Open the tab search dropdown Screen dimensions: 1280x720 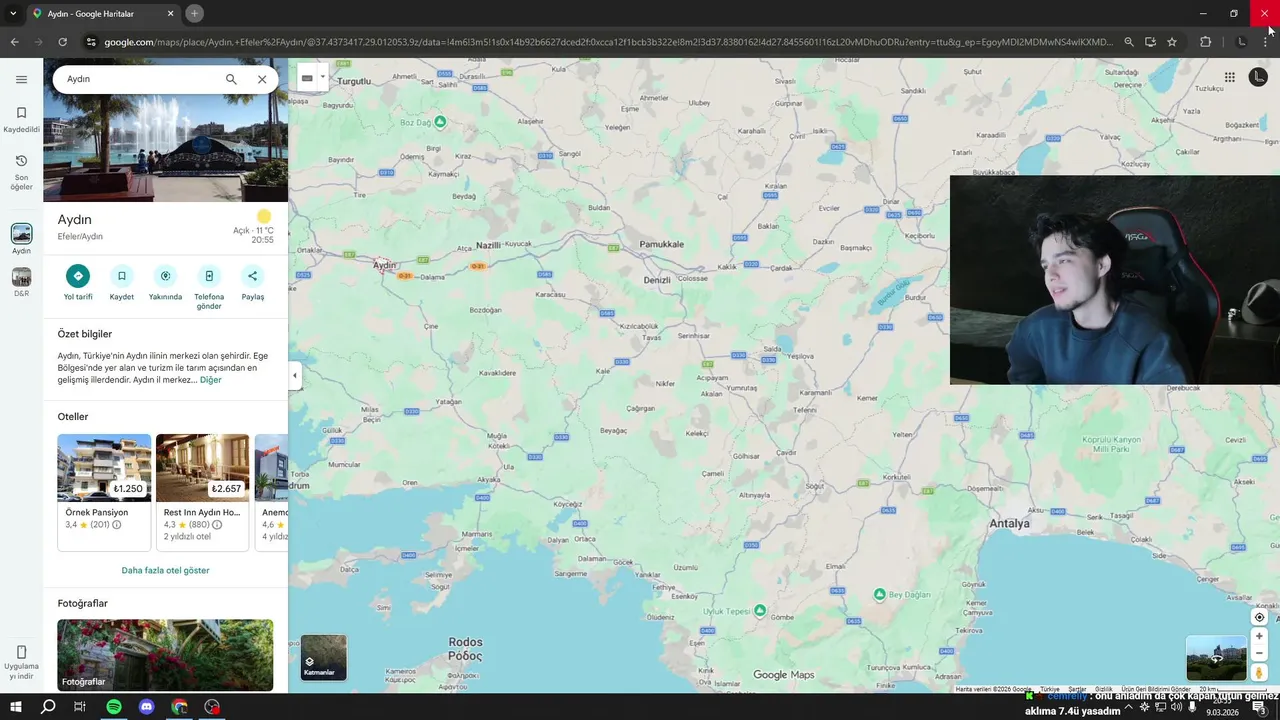tap(12, 13)
